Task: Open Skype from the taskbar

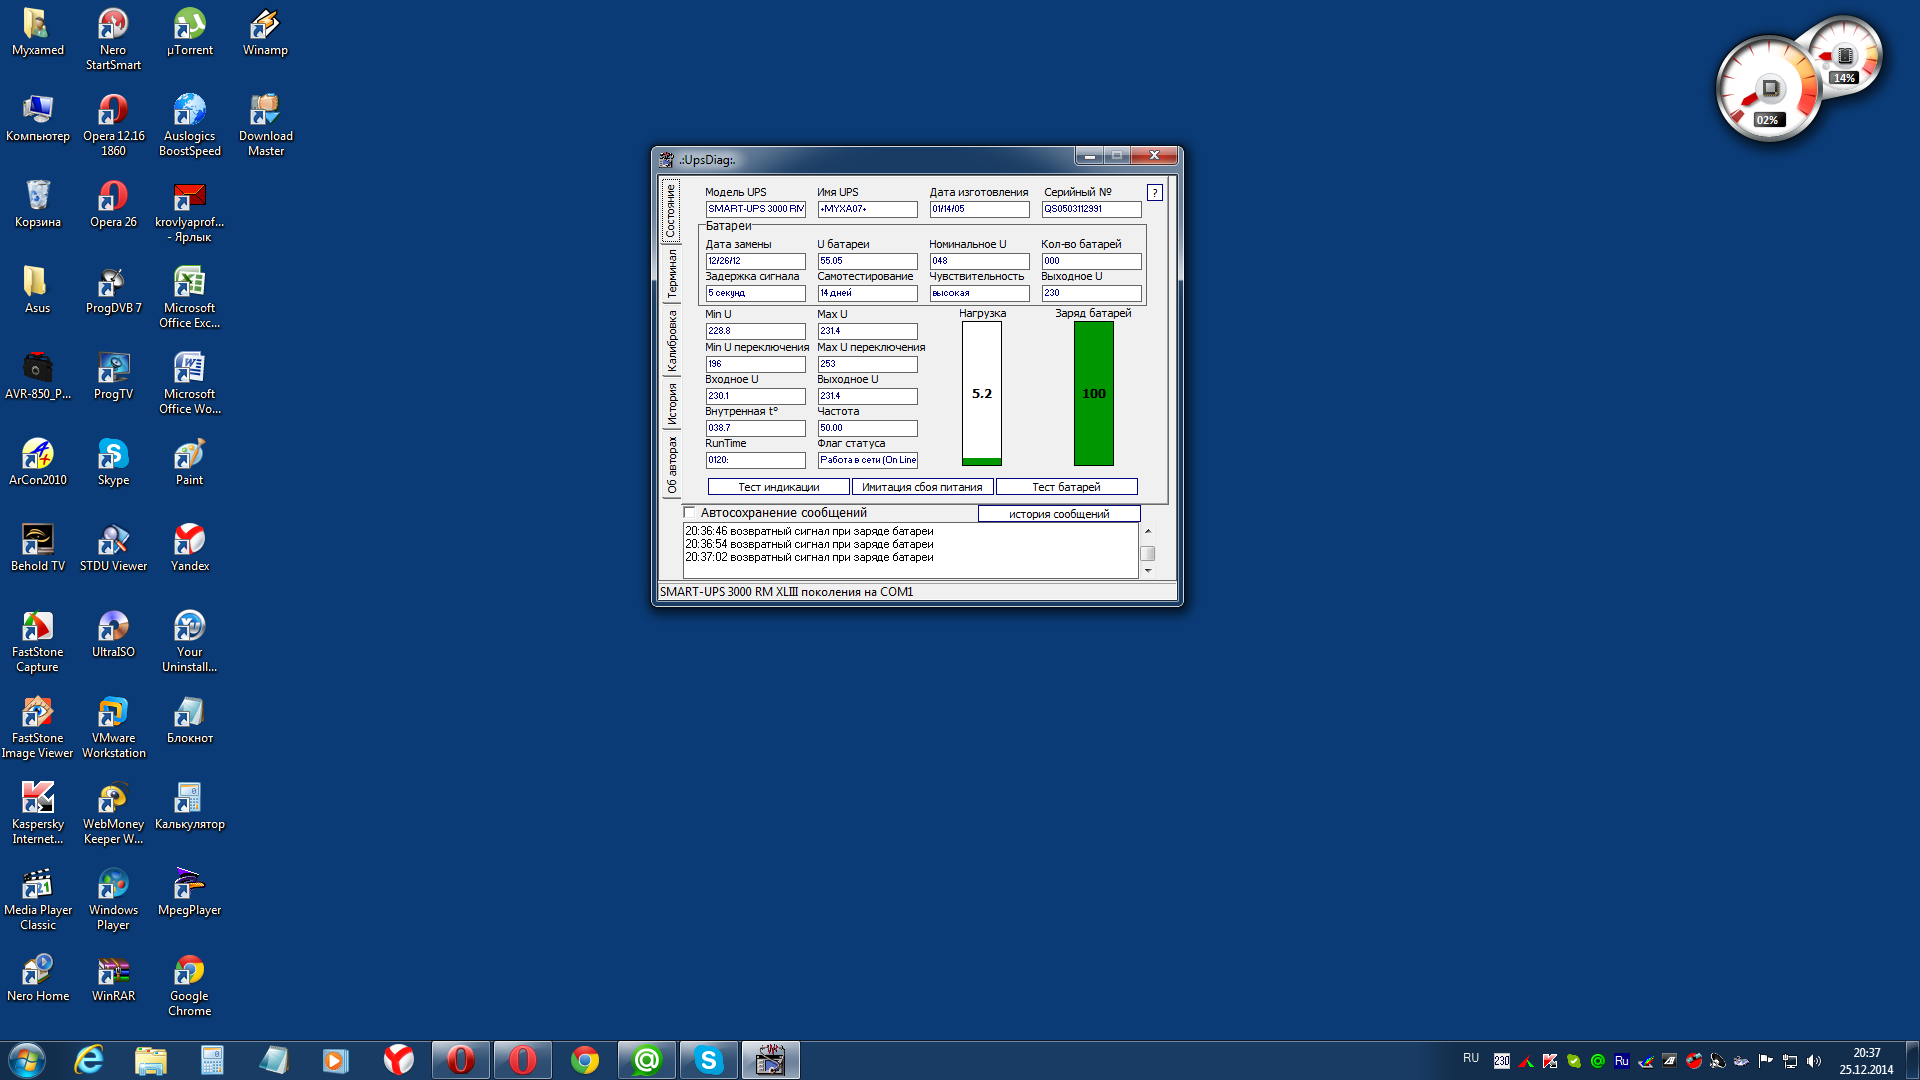Action: tap(708, 1060)
